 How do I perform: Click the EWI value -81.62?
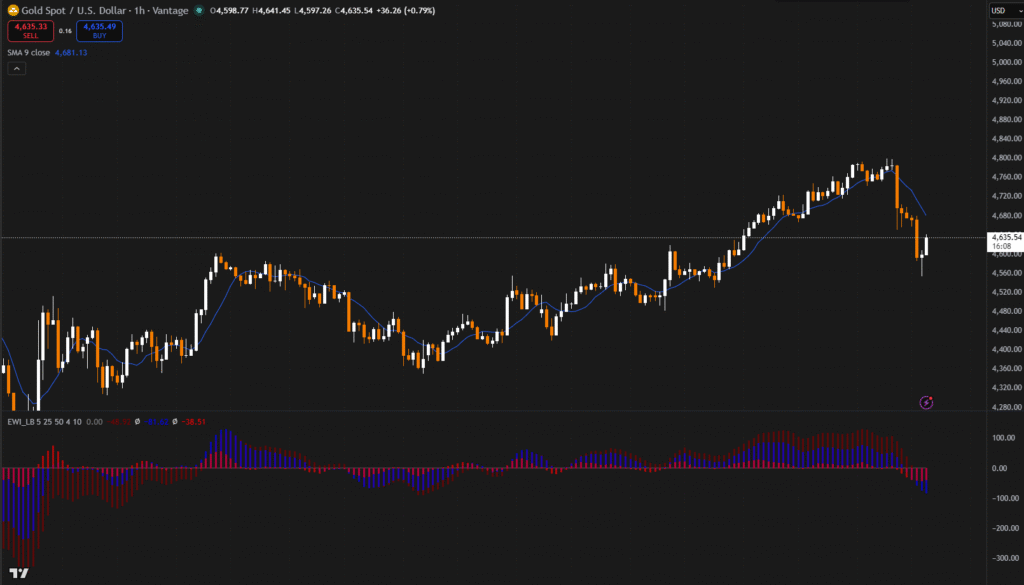pyautogui.click(x=157, y=422)
